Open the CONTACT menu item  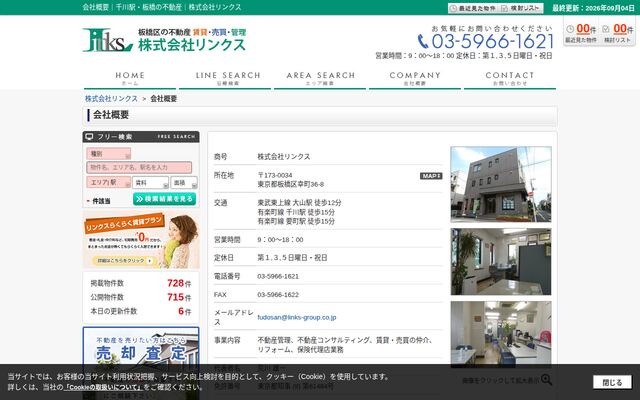click(x=510, y=78)
